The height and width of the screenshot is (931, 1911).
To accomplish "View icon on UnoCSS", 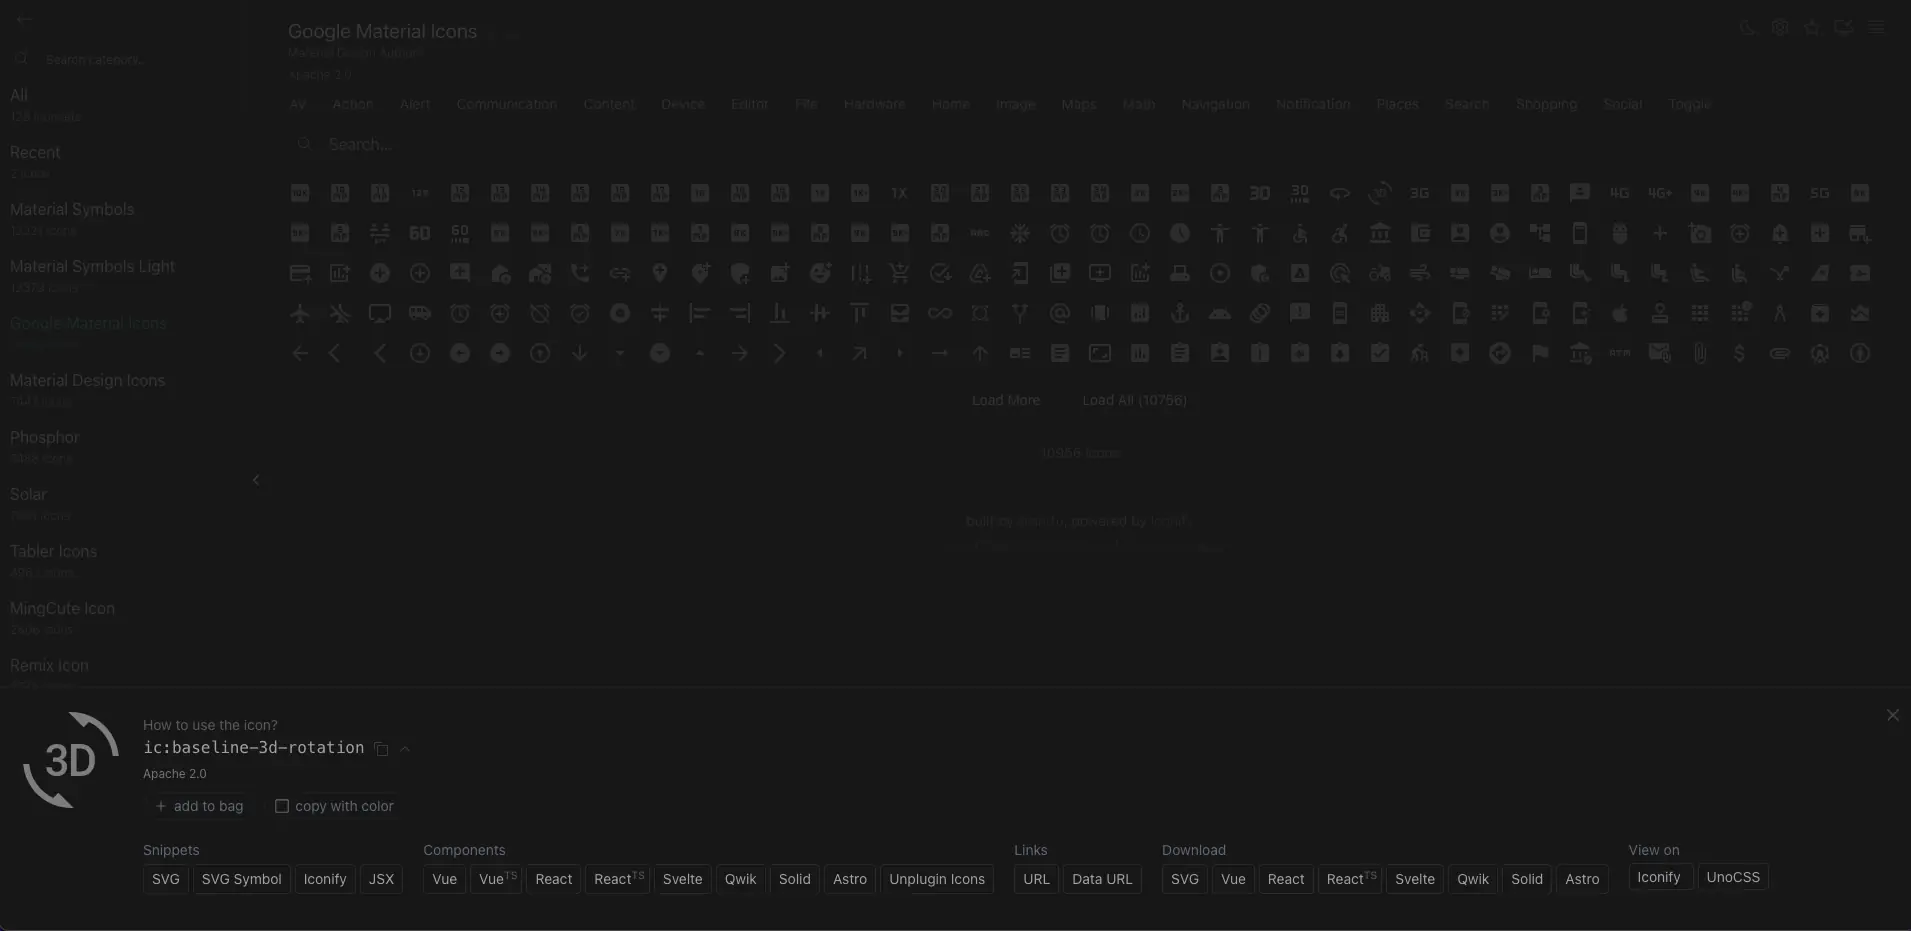I will tap(1733, 877).
